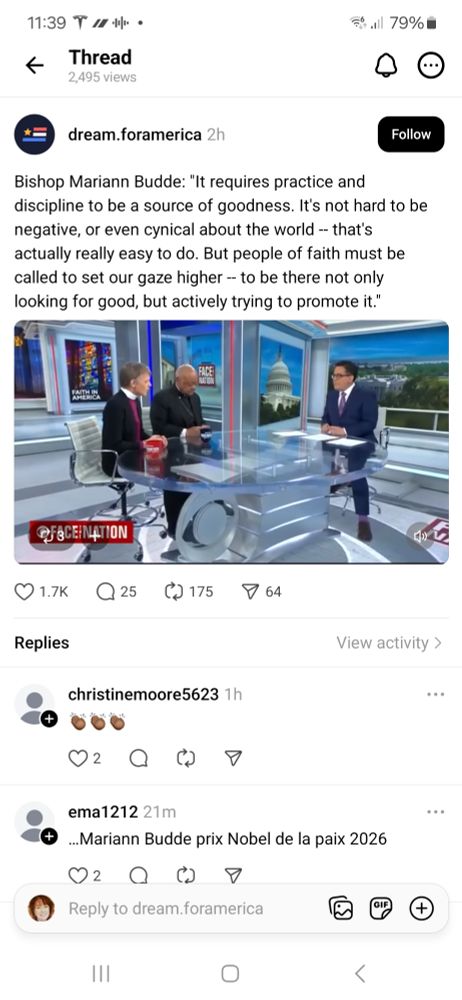Viewport: 462px width, 1000px height.
Task: Tap Reply to dream.foramerica field
Action: click(165, 908)
